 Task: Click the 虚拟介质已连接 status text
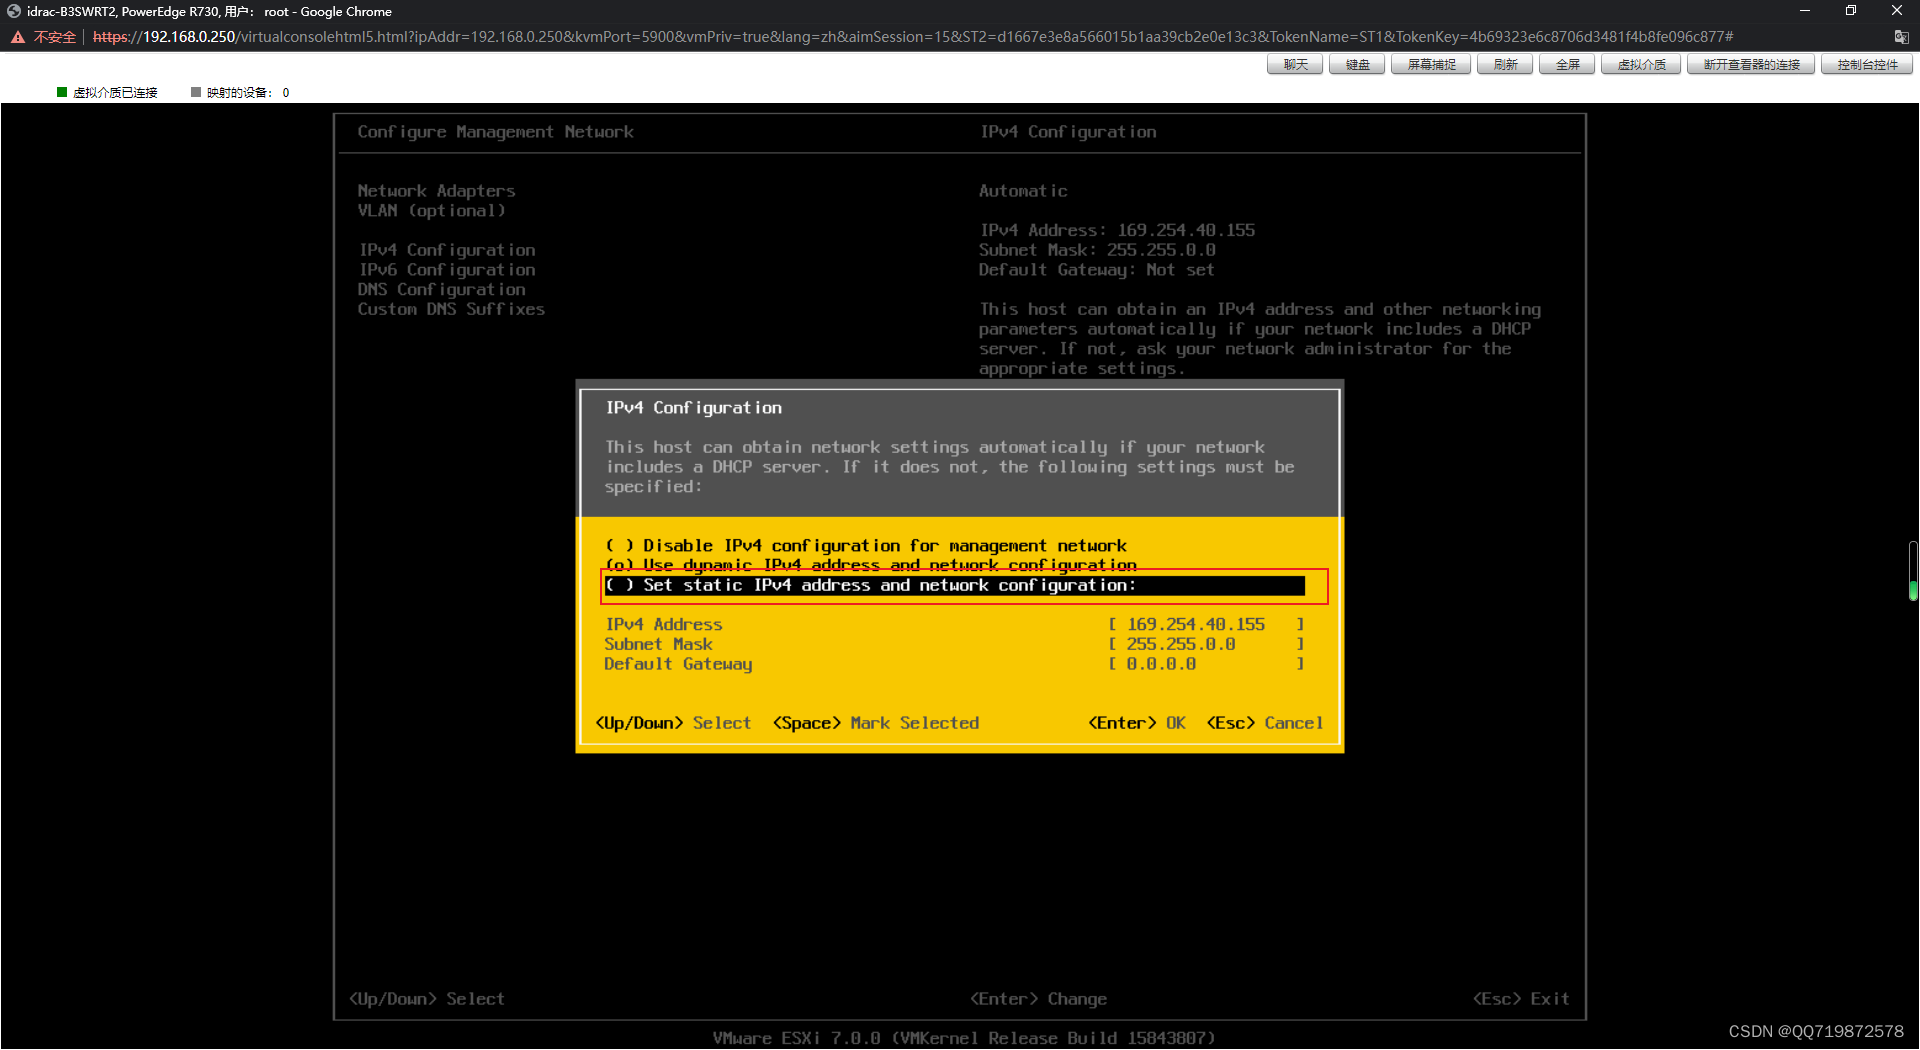point(115,93)
